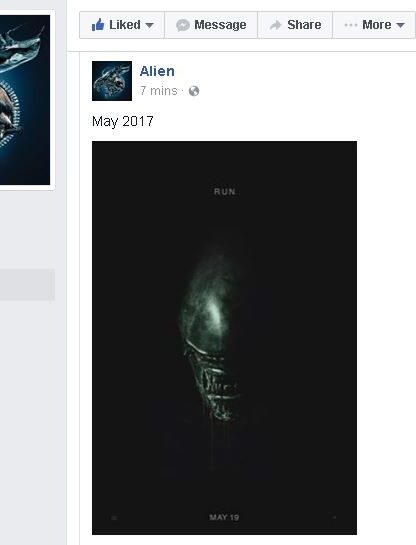Click the large page profile picture at left

(x=25, y=100)
